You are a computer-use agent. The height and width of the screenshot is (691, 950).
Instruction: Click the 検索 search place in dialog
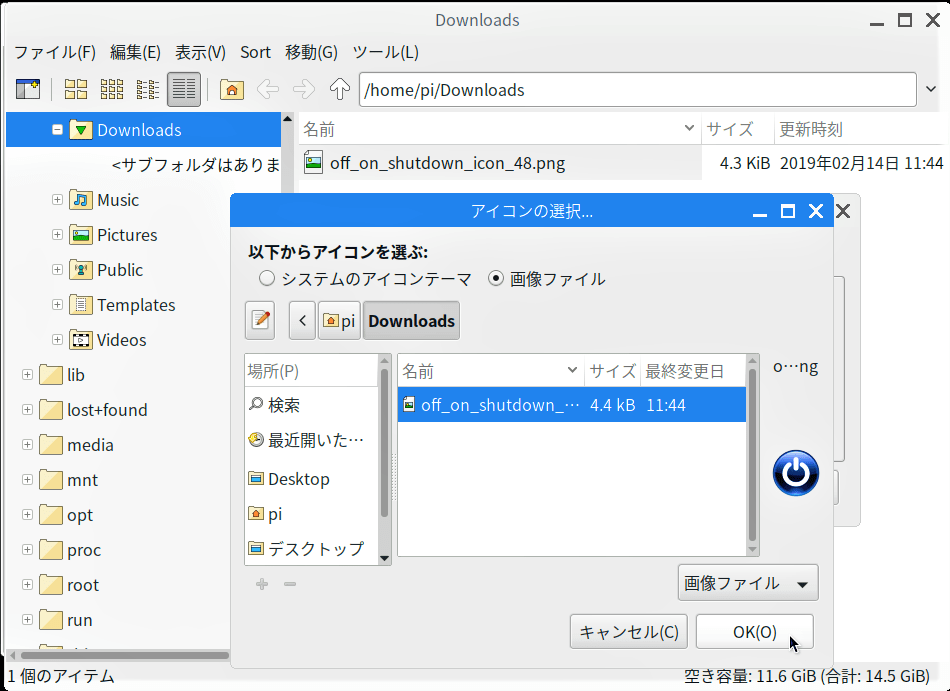click(311, 405)
